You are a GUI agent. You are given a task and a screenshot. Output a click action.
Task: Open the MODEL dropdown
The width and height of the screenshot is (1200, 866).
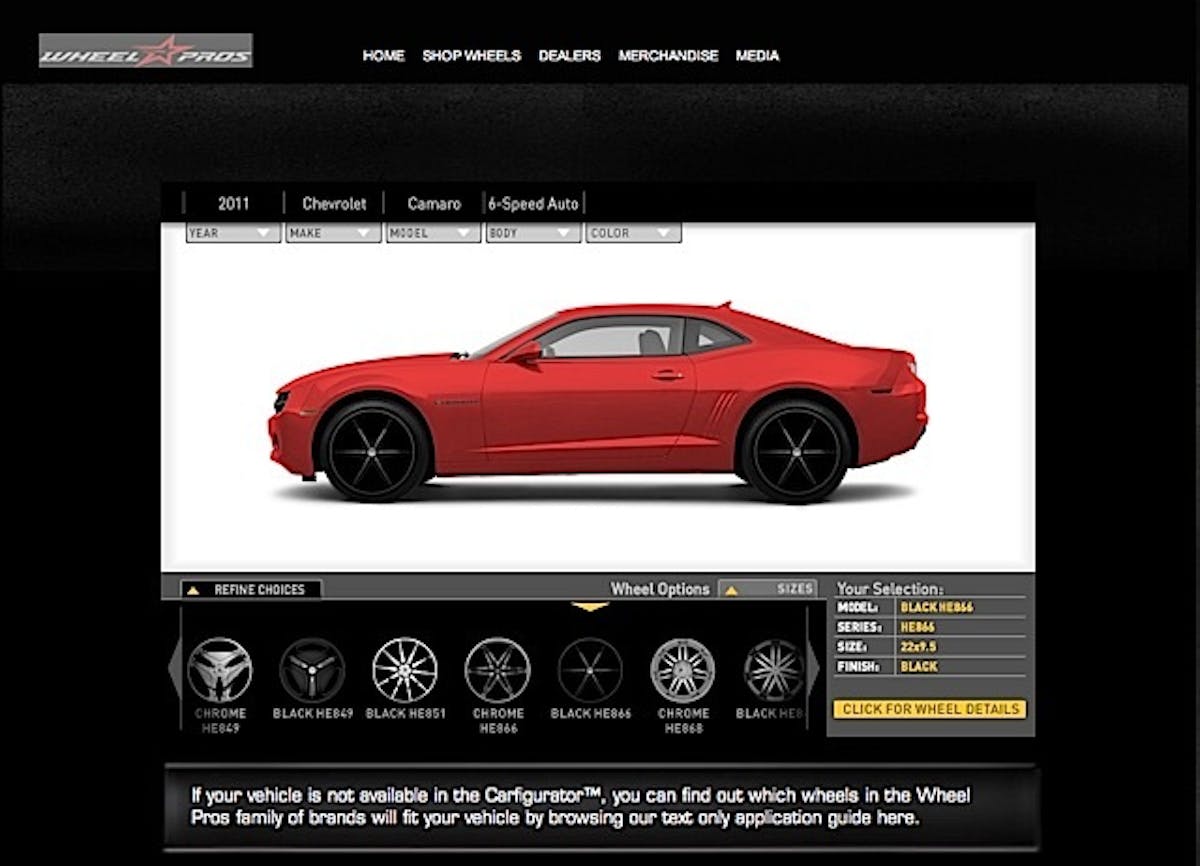433,233
